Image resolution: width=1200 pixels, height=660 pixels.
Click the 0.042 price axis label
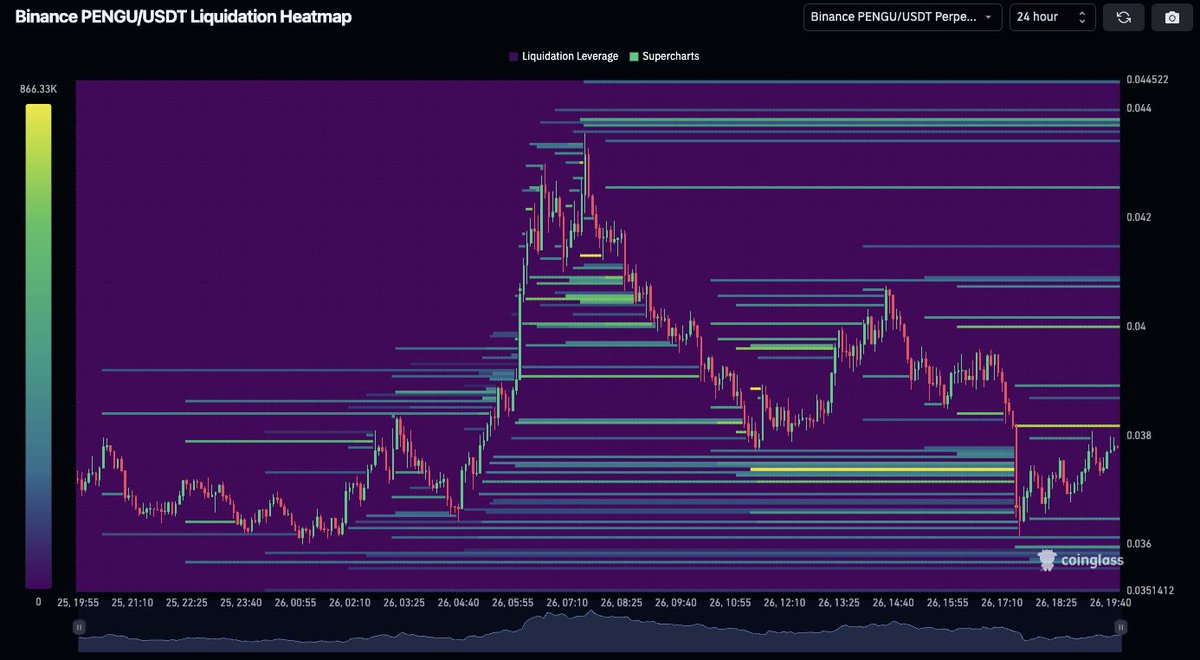[x=1139, y=217]
